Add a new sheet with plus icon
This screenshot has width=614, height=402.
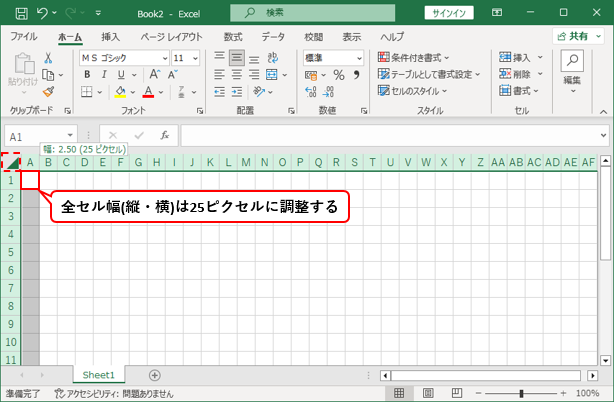155,375
